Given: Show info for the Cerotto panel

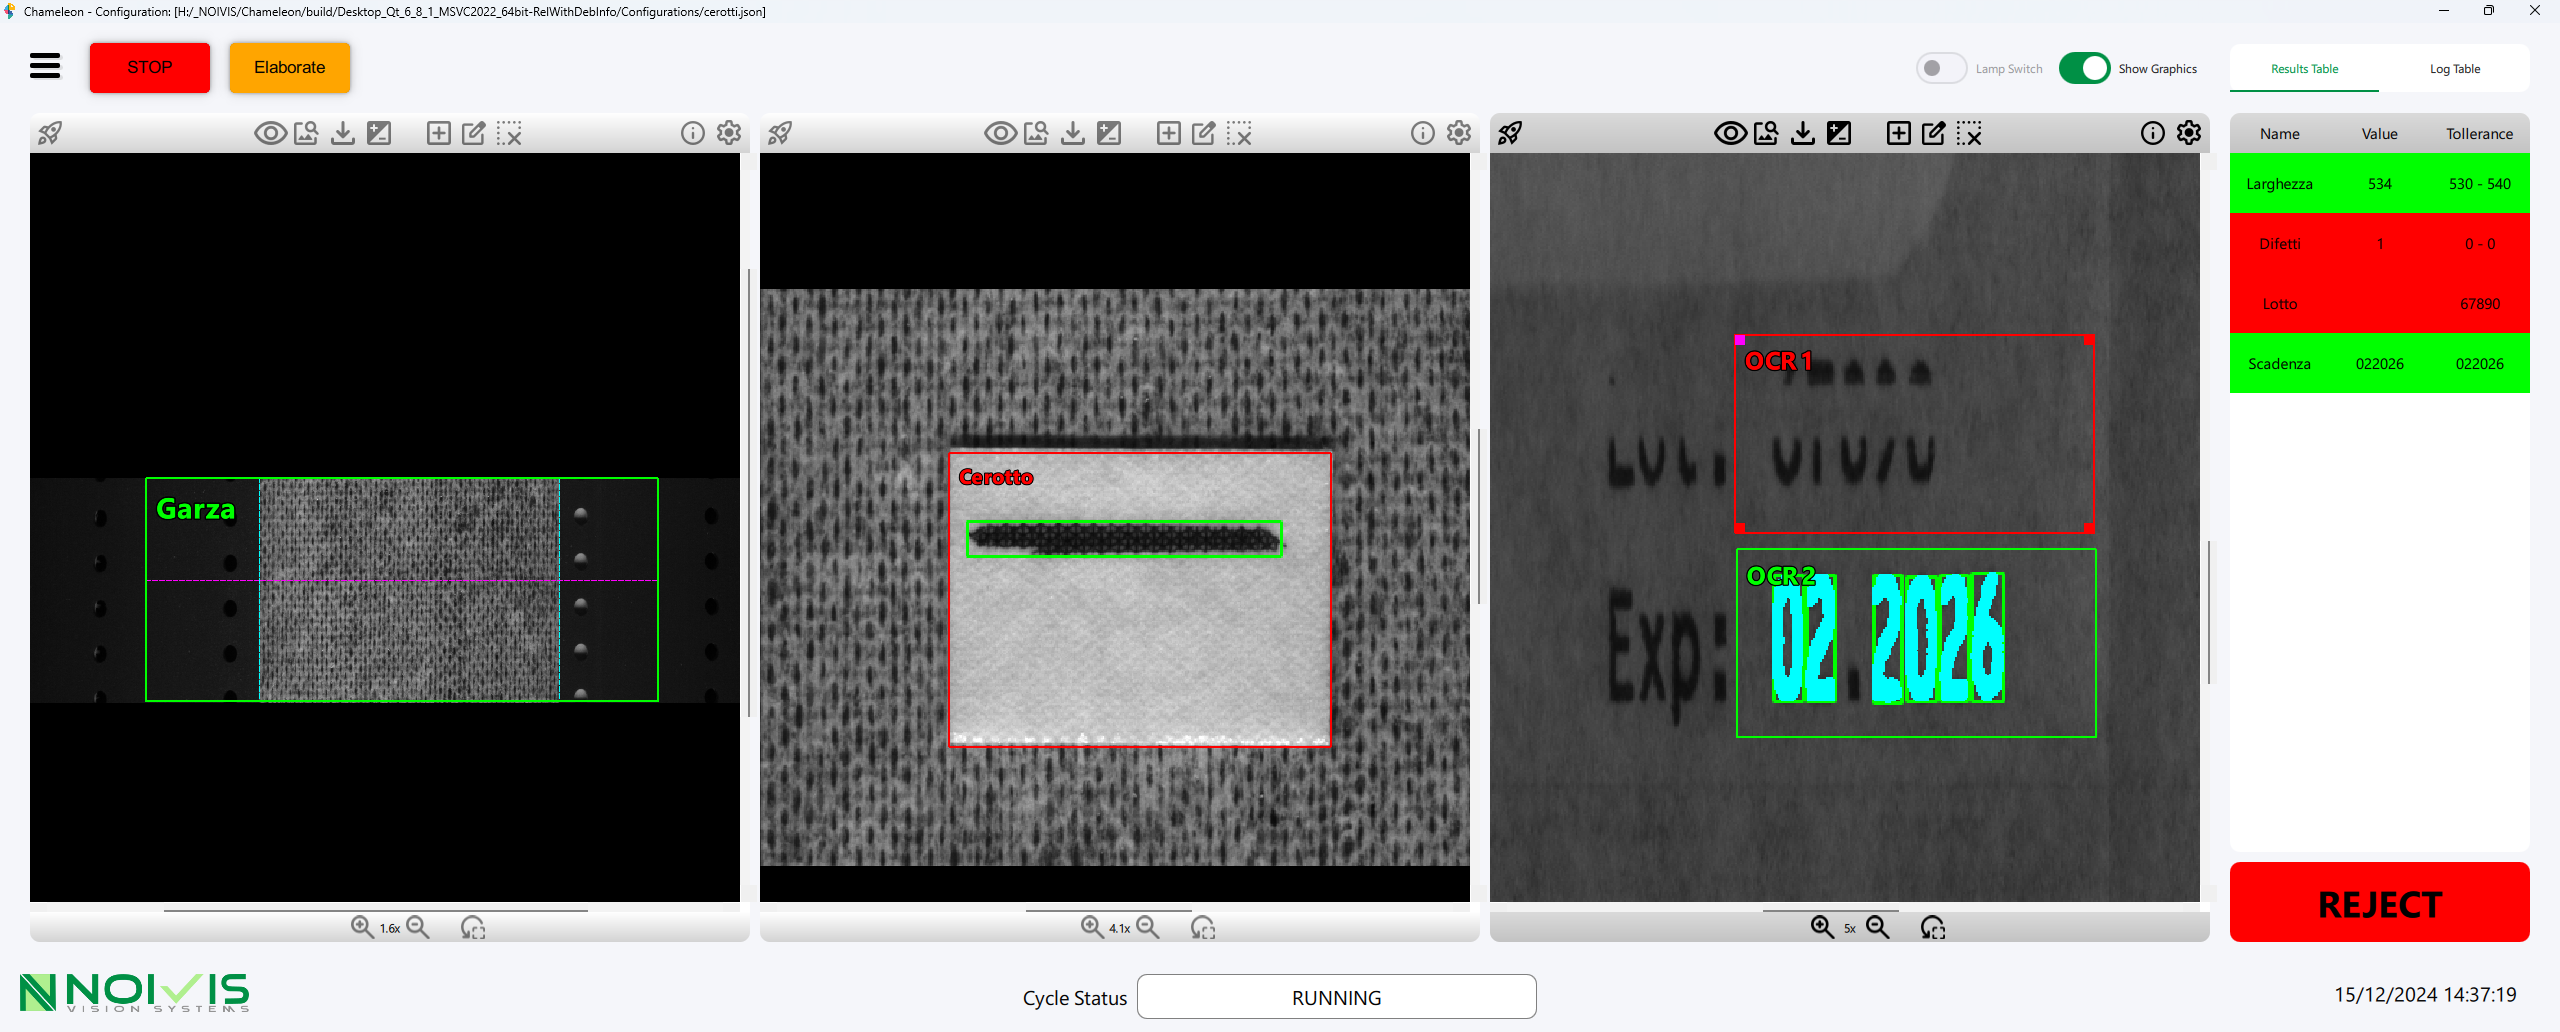Looking at the screenshot, I should point(1423,133).
